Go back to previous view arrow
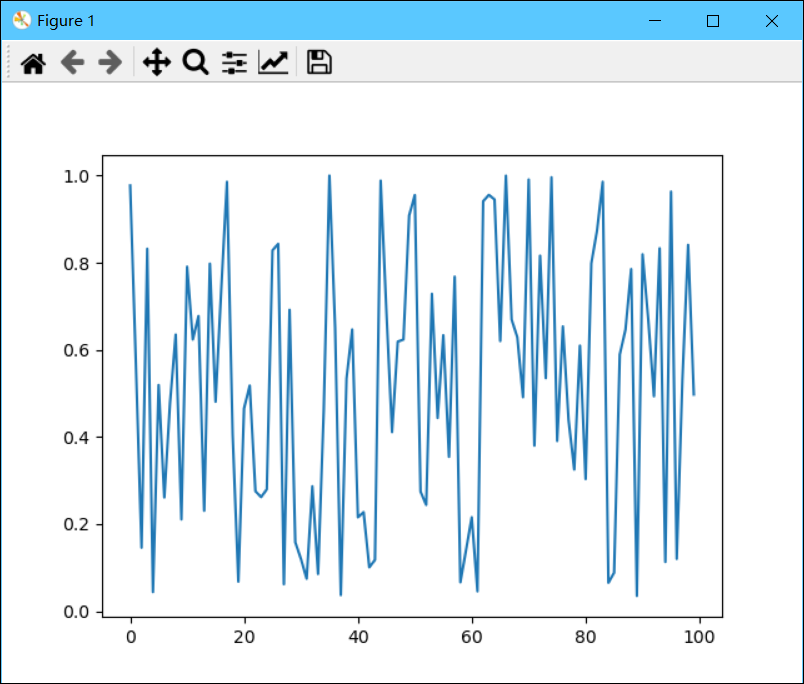 click(x=72, y=63)
